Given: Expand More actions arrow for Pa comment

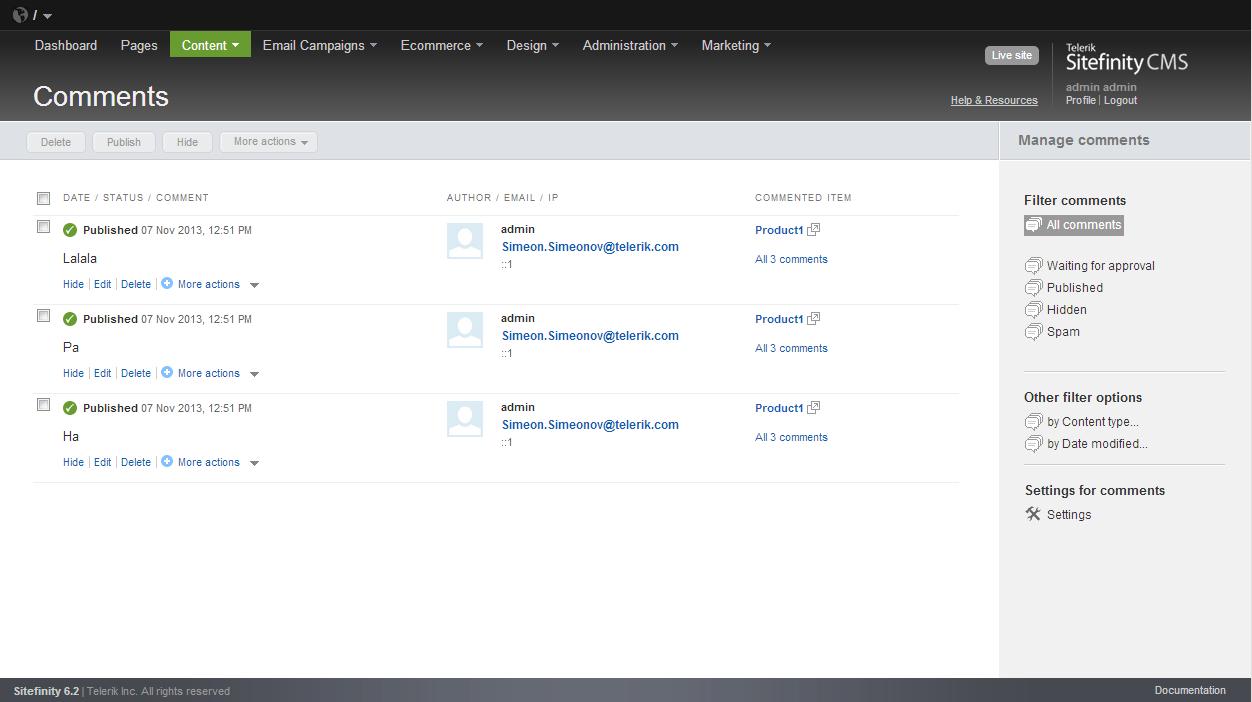Looking at the screenshot, I should [x=254, y=374].
